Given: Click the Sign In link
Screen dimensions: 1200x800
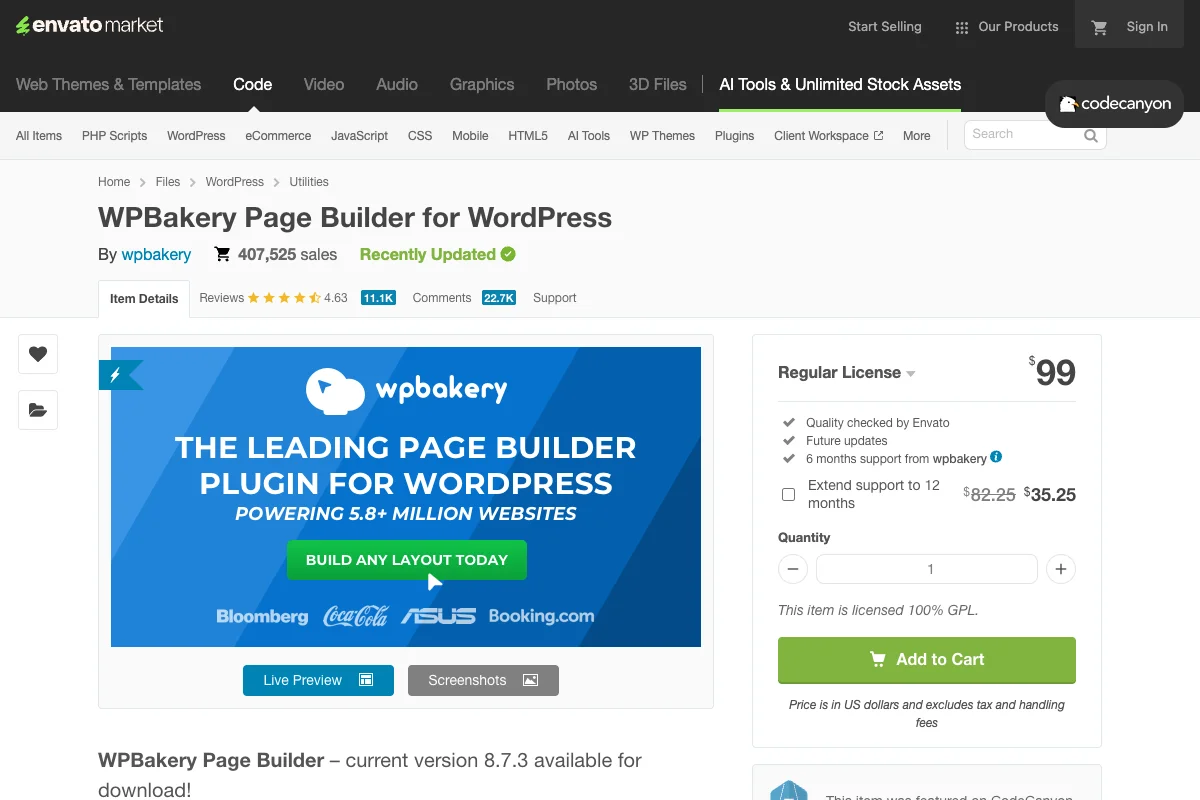Looking at the screenshot, I should click(x=1147, y=27).
